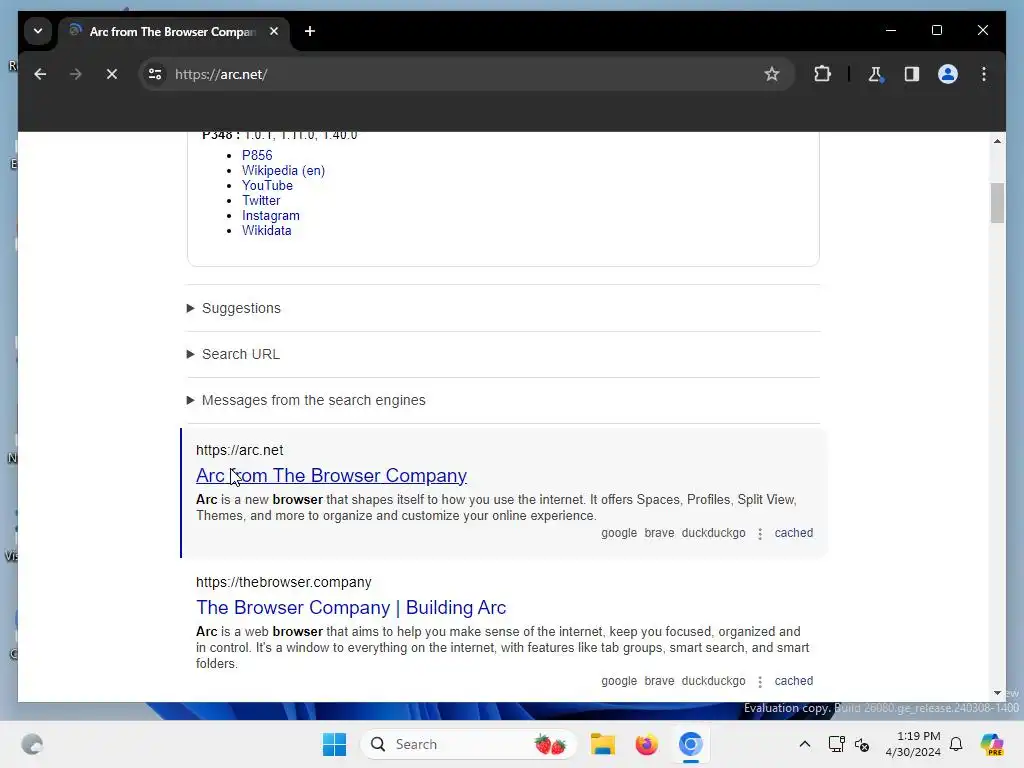Image resolution: width=1024 pixels, height=768 pixels.
Task: Open the Extensions puzzle icon
Action: 822,74
